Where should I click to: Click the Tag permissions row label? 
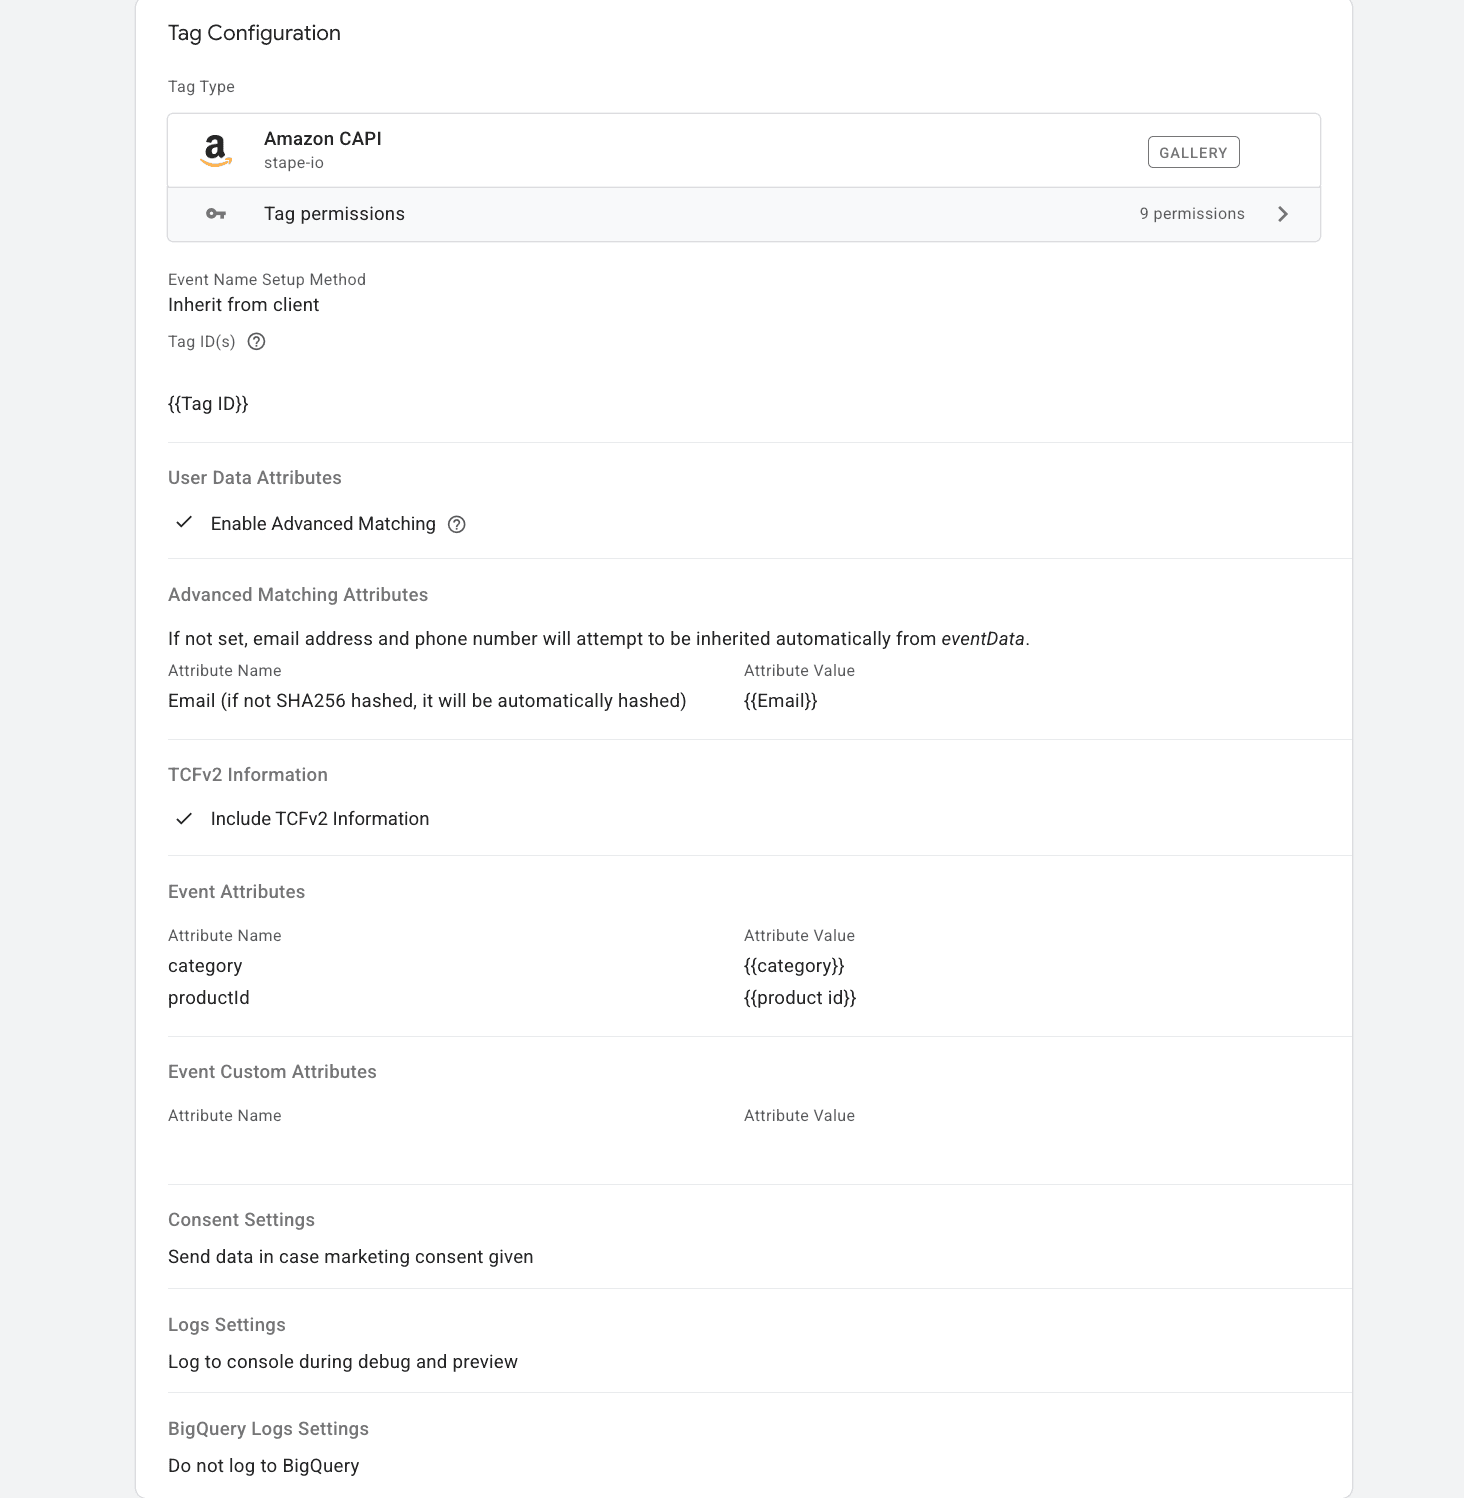(334, 214)
